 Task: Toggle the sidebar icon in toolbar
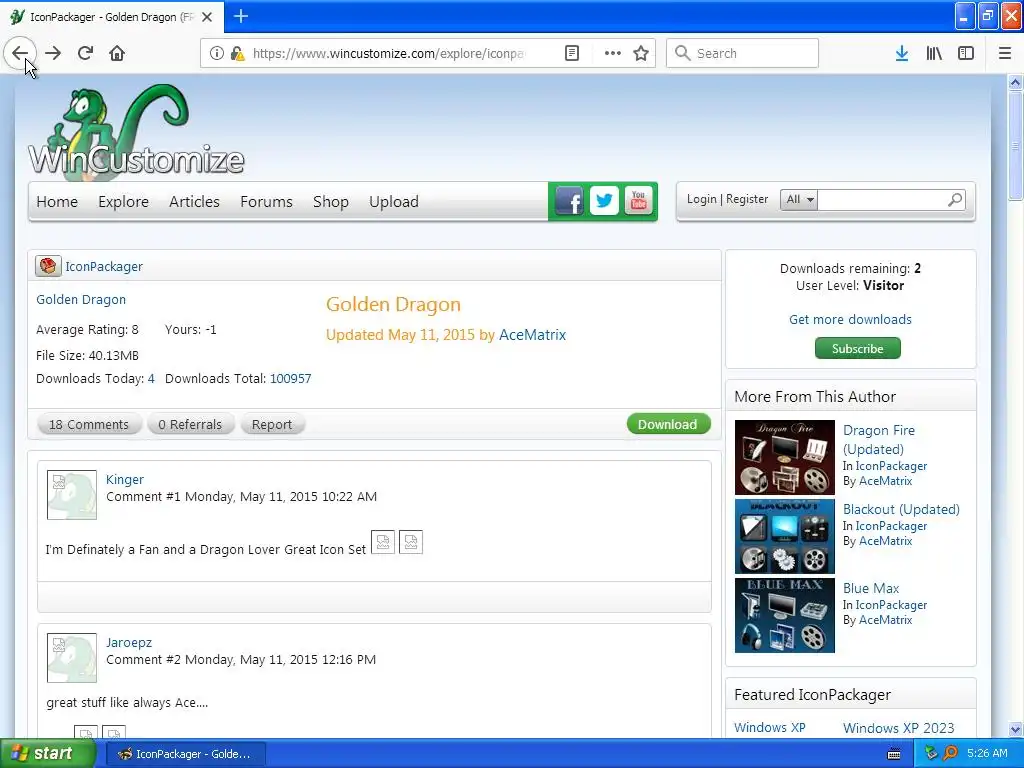[966, 53]
